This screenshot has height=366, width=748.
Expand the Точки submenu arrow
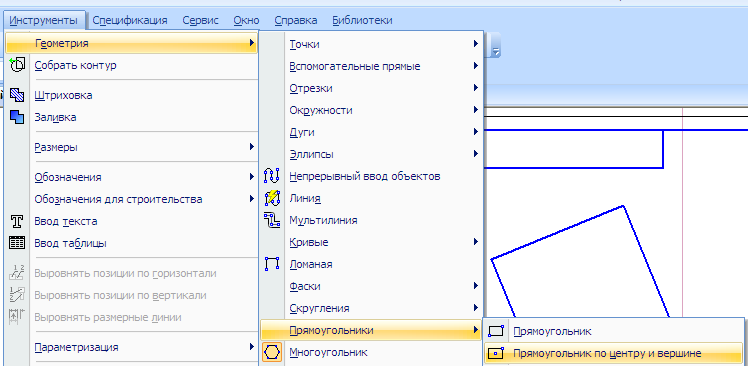coord(476,44)
